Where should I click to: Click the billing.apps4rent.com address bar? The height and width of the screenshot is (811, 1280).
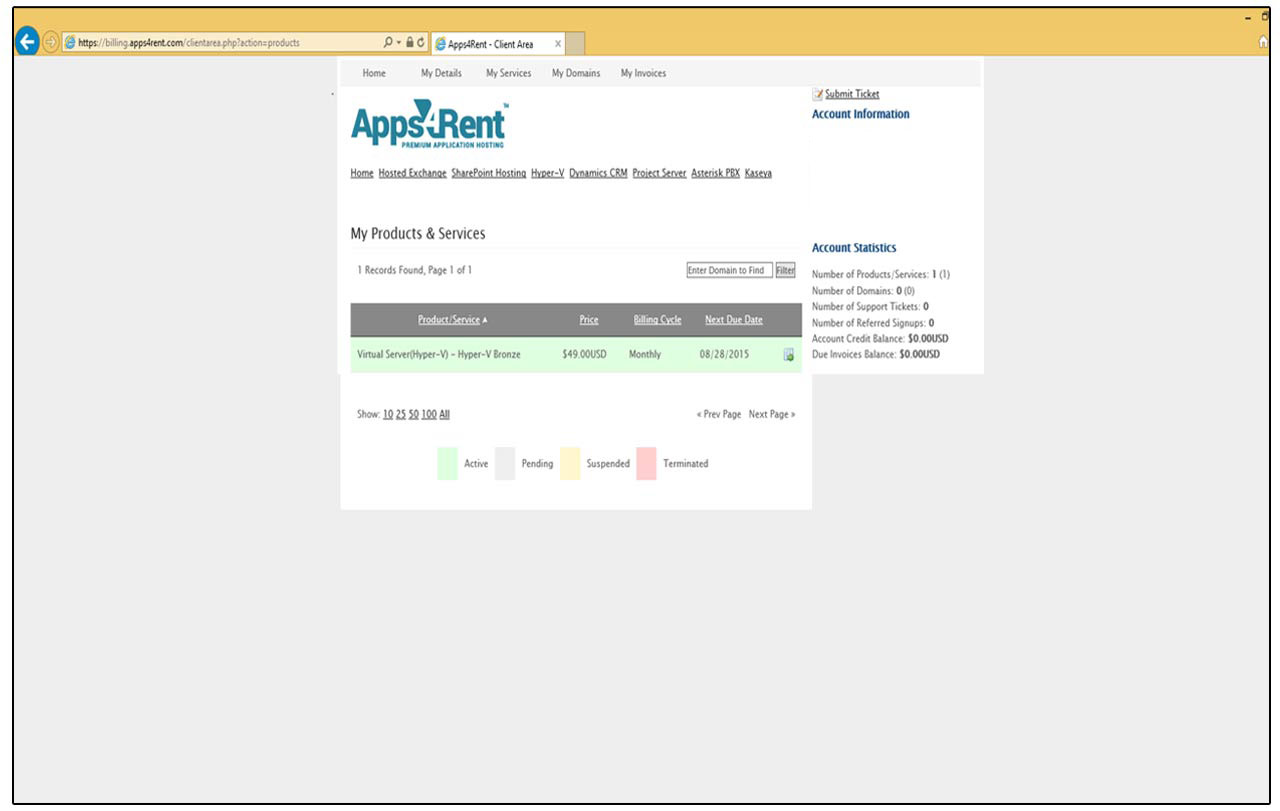[222, 43]
